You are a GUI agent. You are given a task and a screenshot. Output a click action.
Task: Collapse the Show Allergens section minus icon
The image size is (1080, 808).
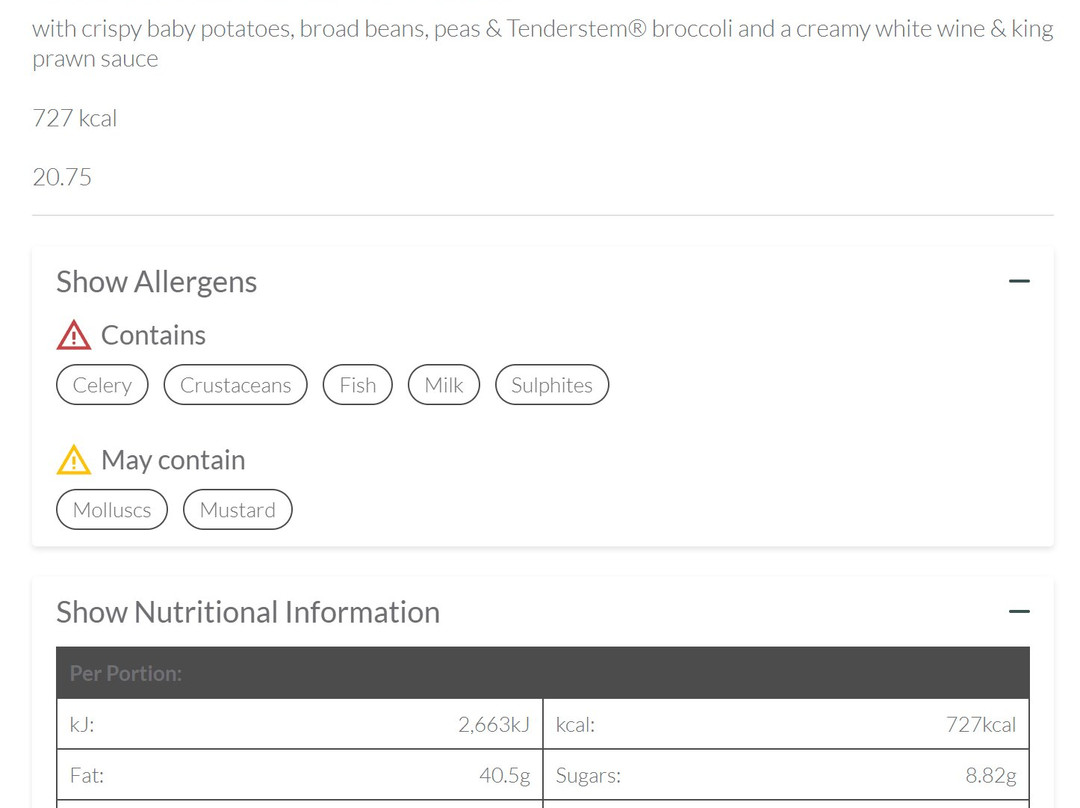click(1019, 282)
